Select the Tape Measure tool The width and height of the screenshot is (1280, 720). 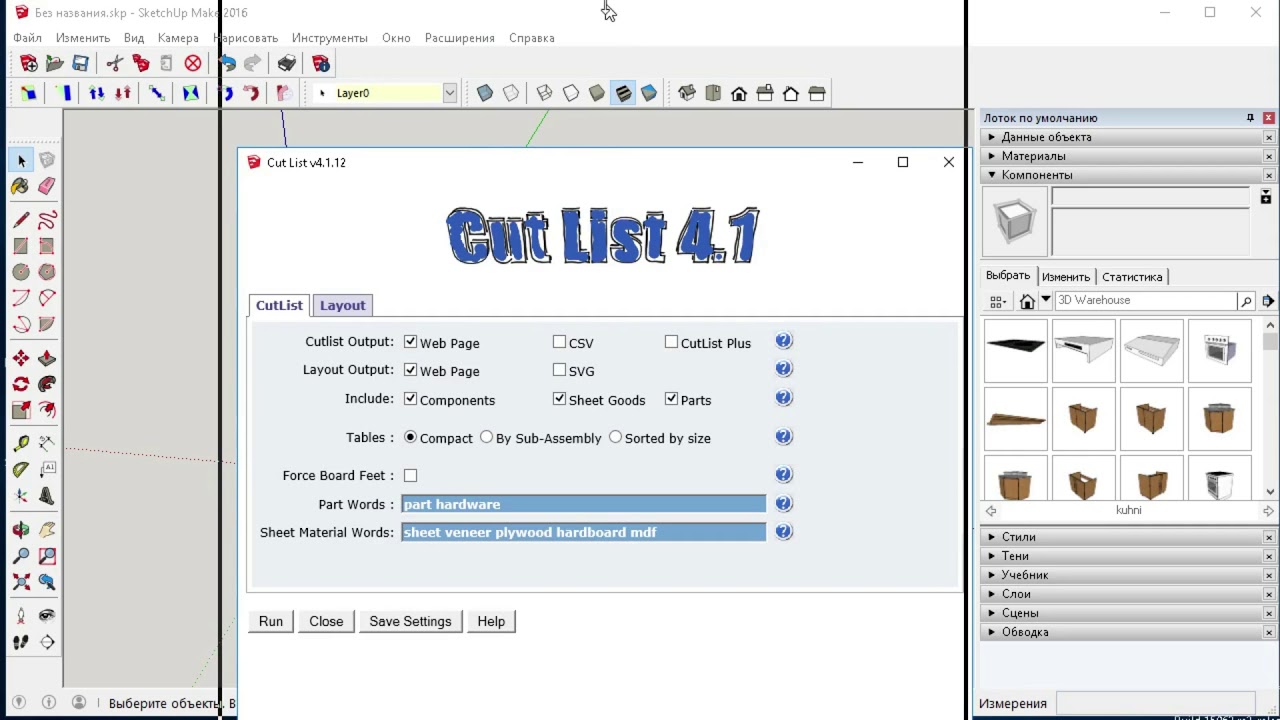click(21, 444)
